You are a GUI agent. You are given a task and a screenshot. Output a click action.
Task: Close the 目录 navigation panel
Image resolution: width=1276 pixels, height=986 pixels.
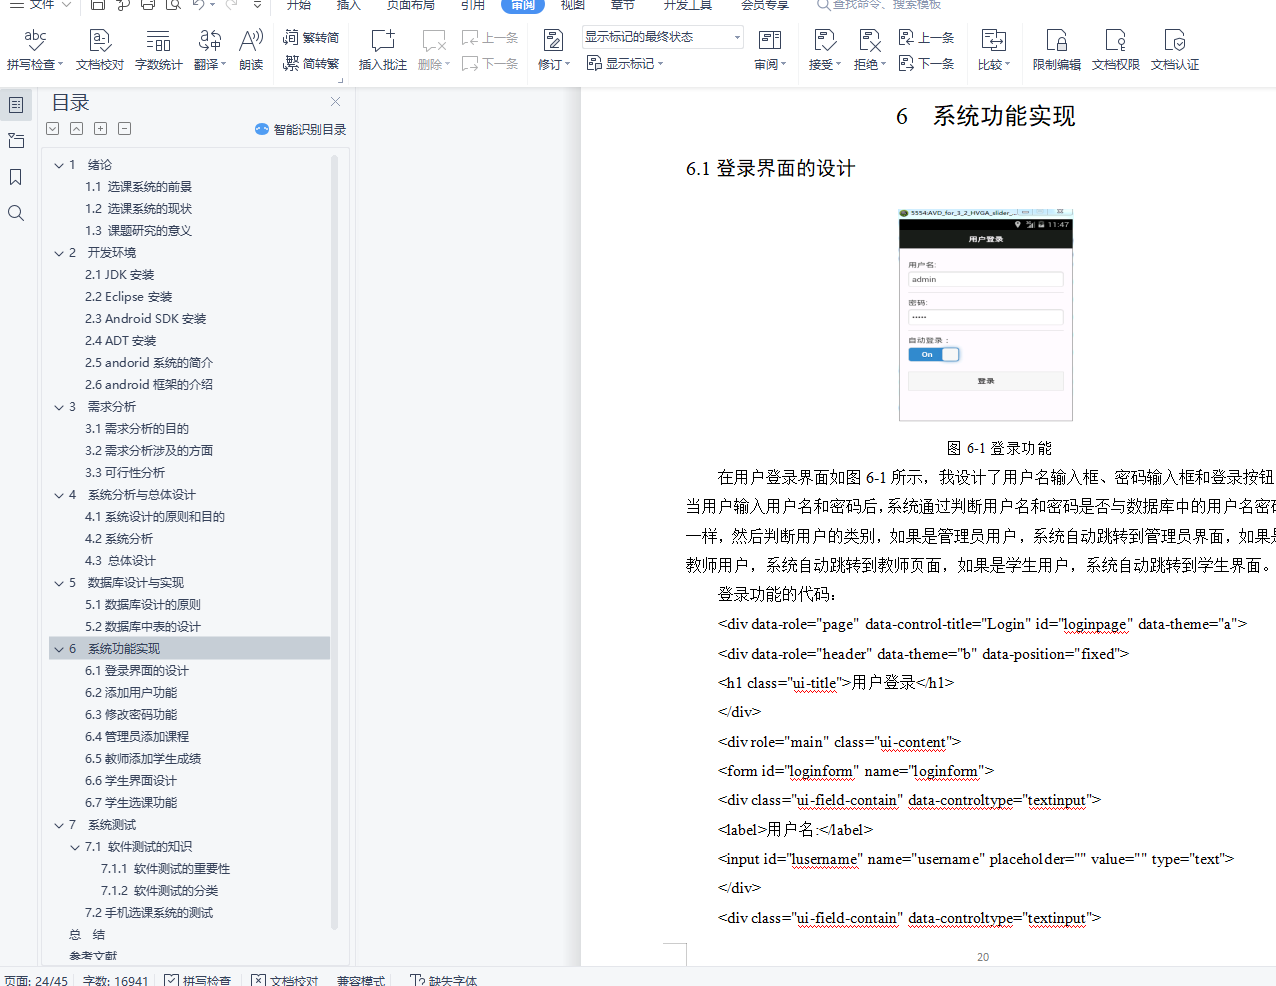(335, 101)
